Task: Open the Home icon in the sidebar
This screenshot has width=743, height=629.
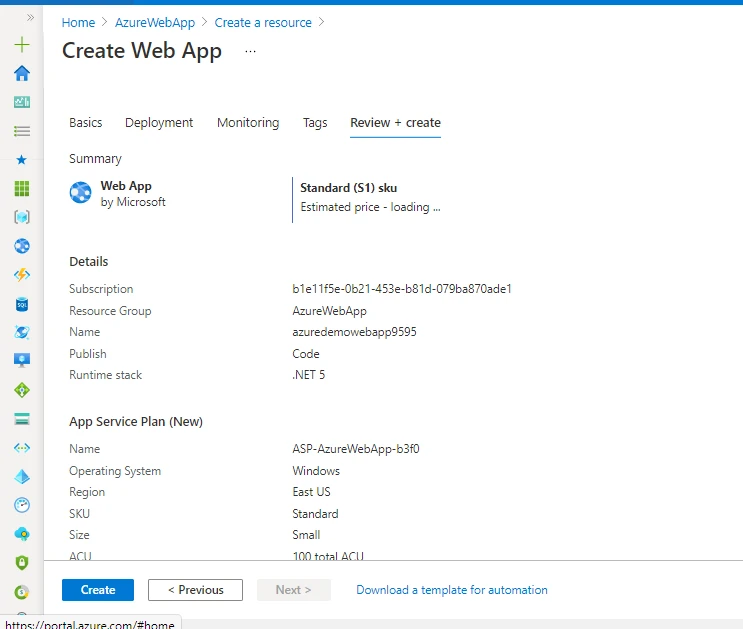Action: [x=22, y=73]
